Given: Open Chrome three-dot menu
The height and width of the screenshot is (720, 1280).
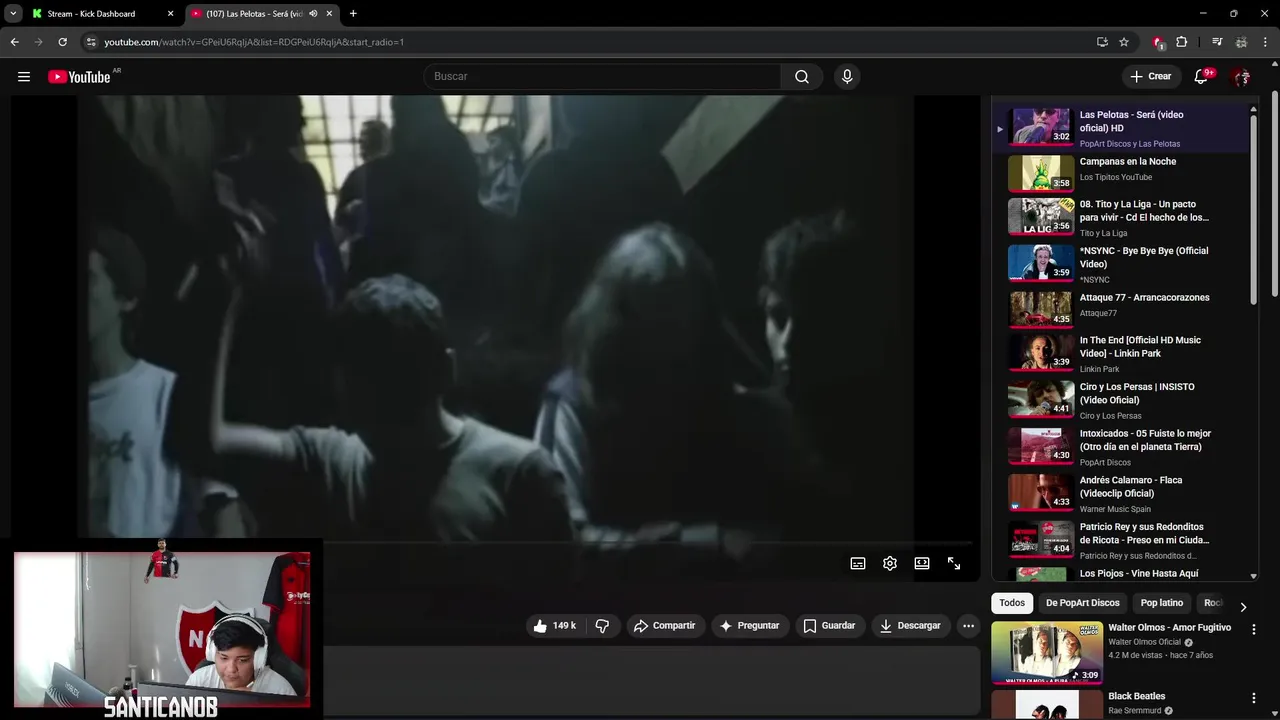Looking at the screenshot, I should pos(1265,42).
